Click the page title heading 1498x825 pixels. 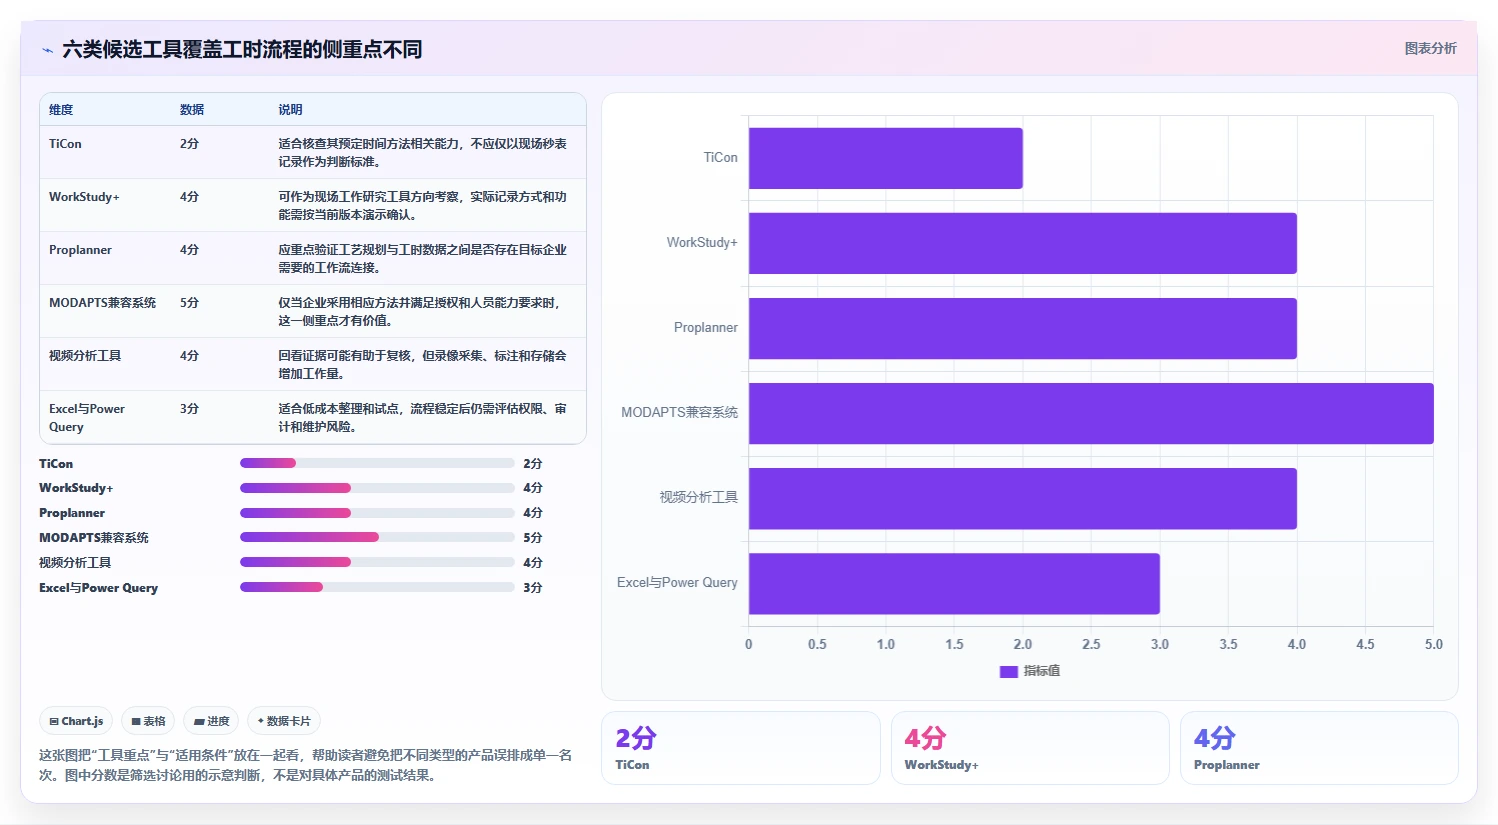(242, 49)
